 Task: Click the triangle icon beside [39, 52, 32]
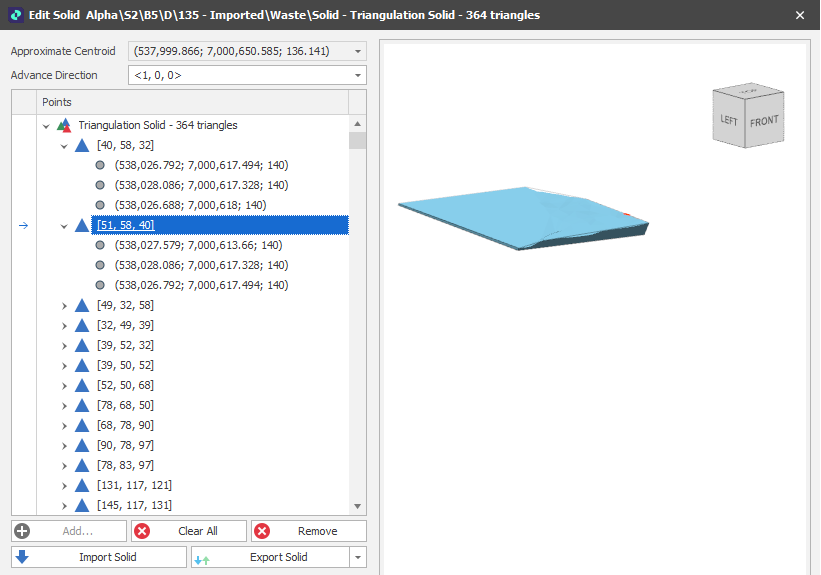(x=82, y=345)
